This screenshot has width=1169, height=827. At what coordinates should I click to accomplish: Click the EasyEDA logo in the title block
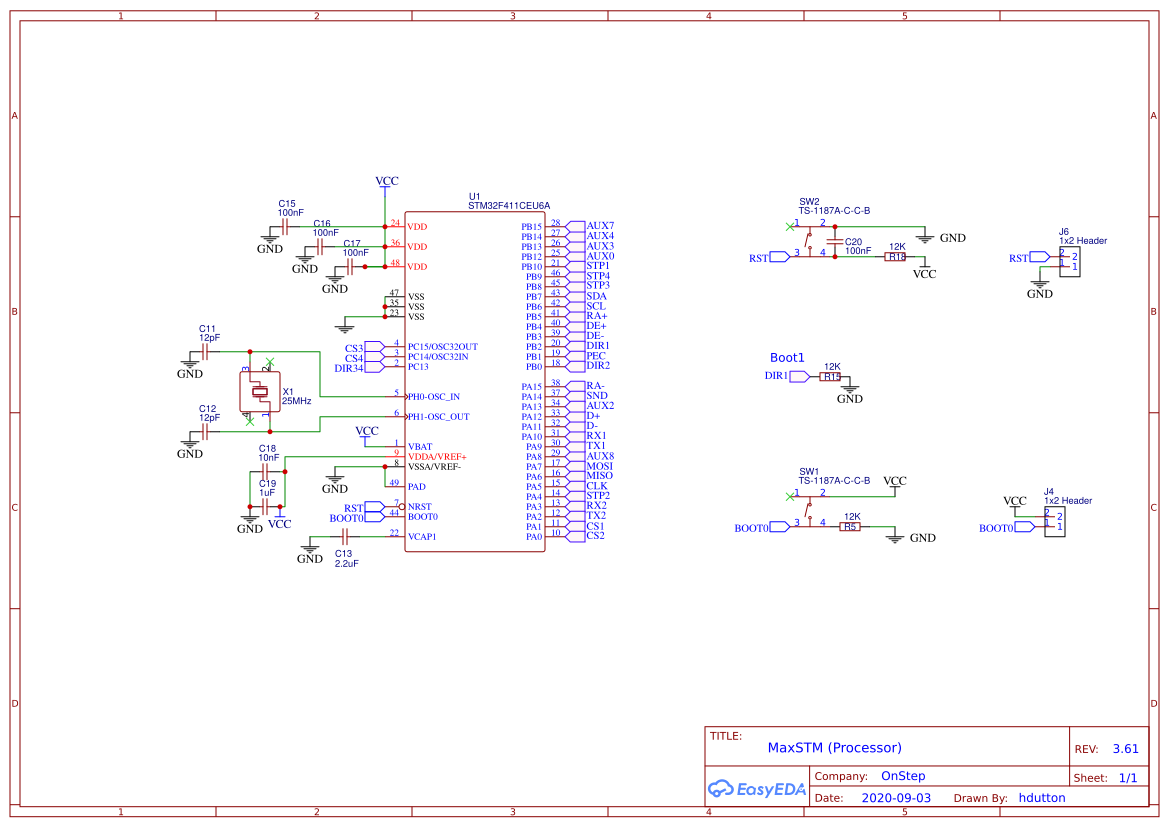pos(755,789)
